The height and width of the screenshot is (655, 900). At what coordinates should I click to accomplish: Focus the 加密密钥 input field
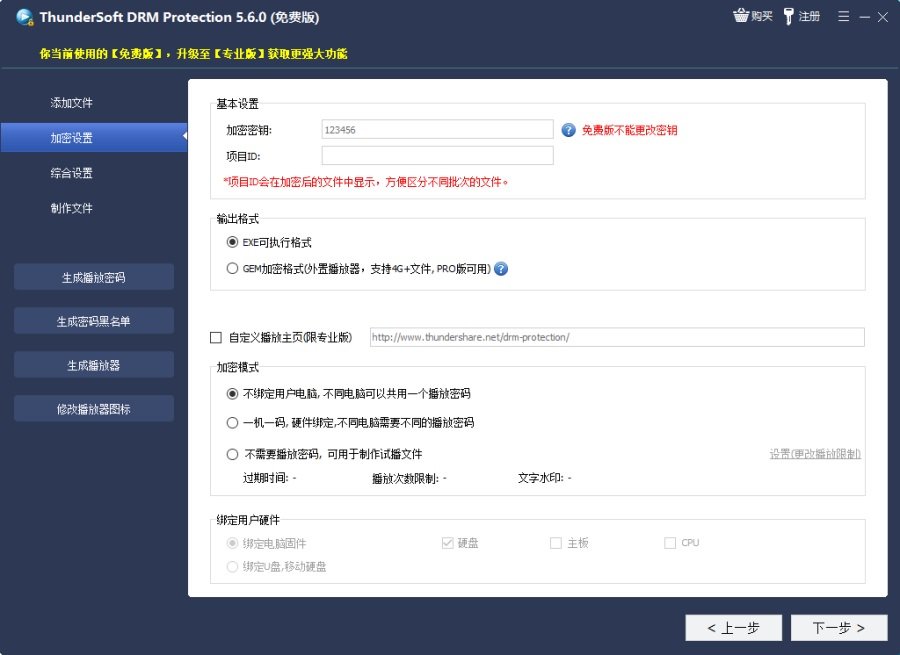(x=437, y=130)
